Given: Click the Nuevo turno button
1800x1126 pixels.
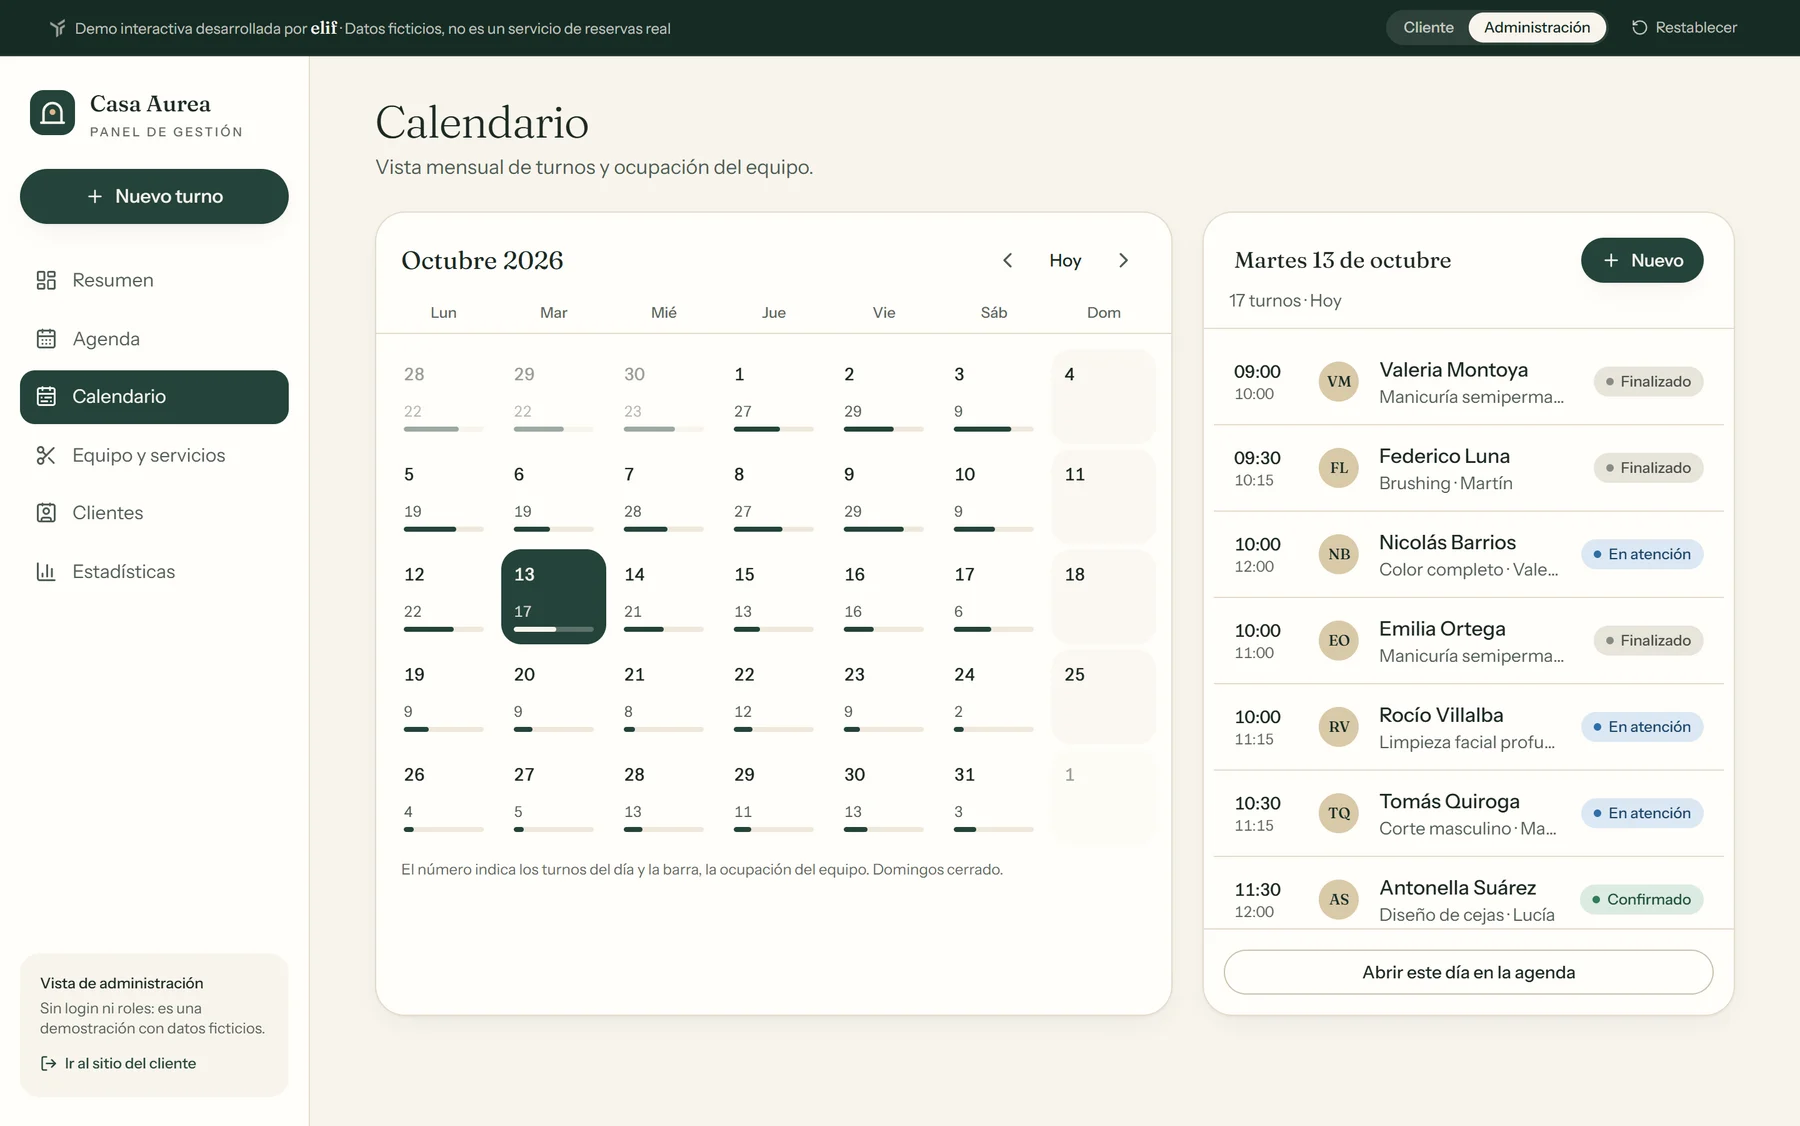Looking at the screenshot, I should 154,196.
